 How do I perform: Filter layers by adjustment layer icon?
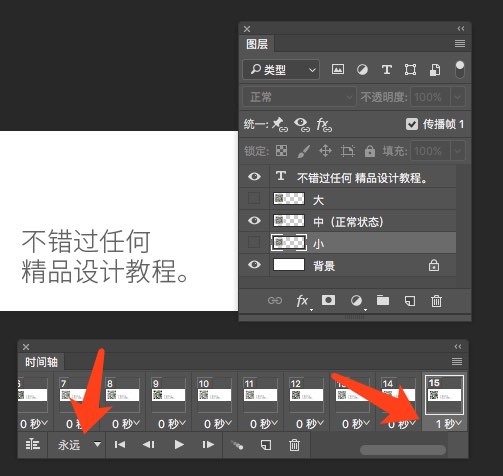tap(362, 70)
